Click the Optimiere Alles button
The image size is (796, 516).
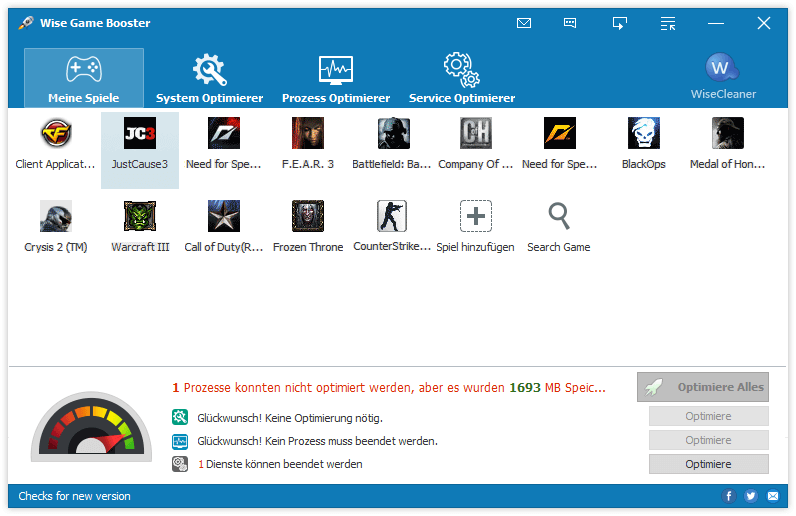[703, 387]
